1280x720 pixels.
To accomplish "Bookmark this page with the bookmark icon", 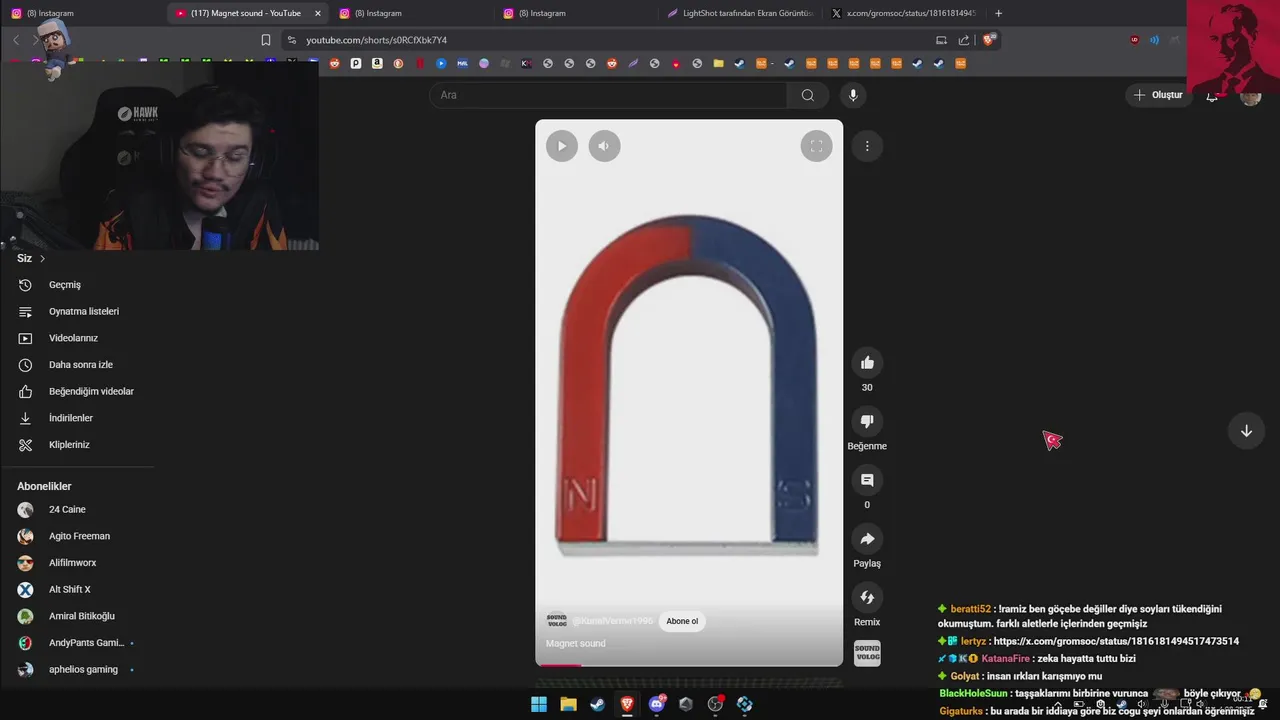I will 266,40.
